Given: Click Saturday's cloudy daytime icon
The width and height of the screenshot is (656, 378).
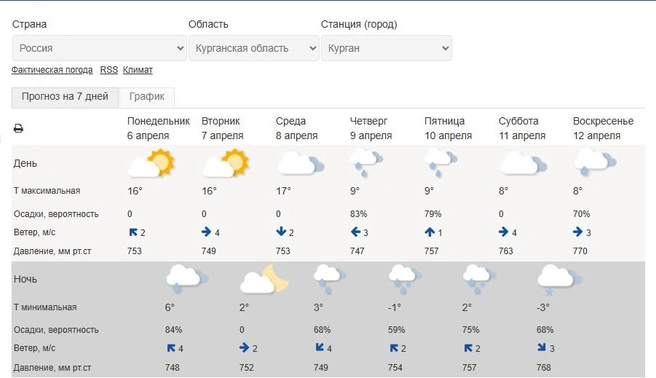Looking at the screenshot, I should [523, 163].
